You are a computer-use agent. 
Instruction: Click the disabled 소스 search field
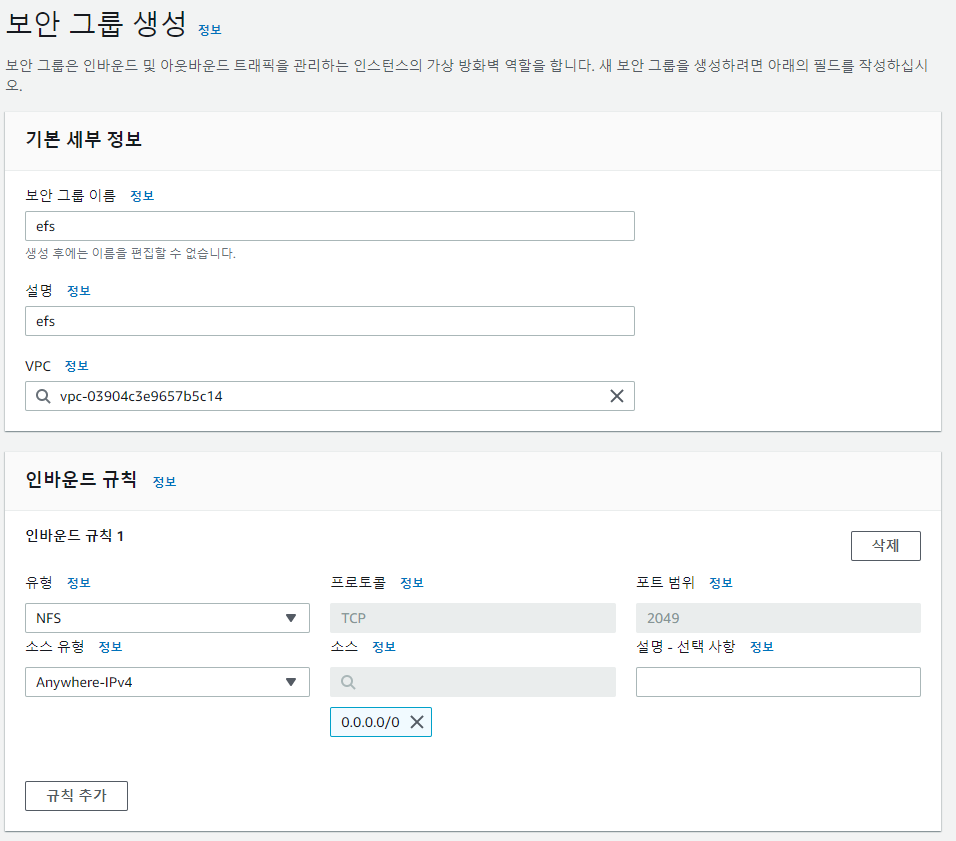pyautogui.click(x=473, y=682)
